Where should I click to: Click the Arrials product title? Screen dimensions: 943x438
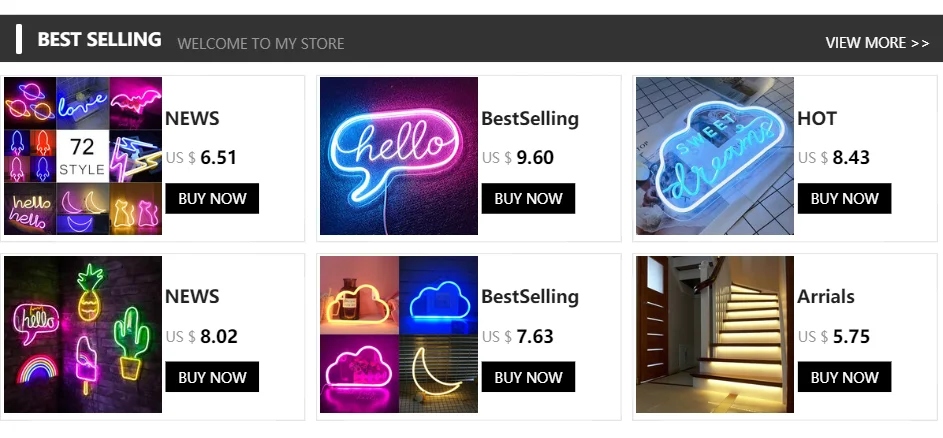point(826,297)
